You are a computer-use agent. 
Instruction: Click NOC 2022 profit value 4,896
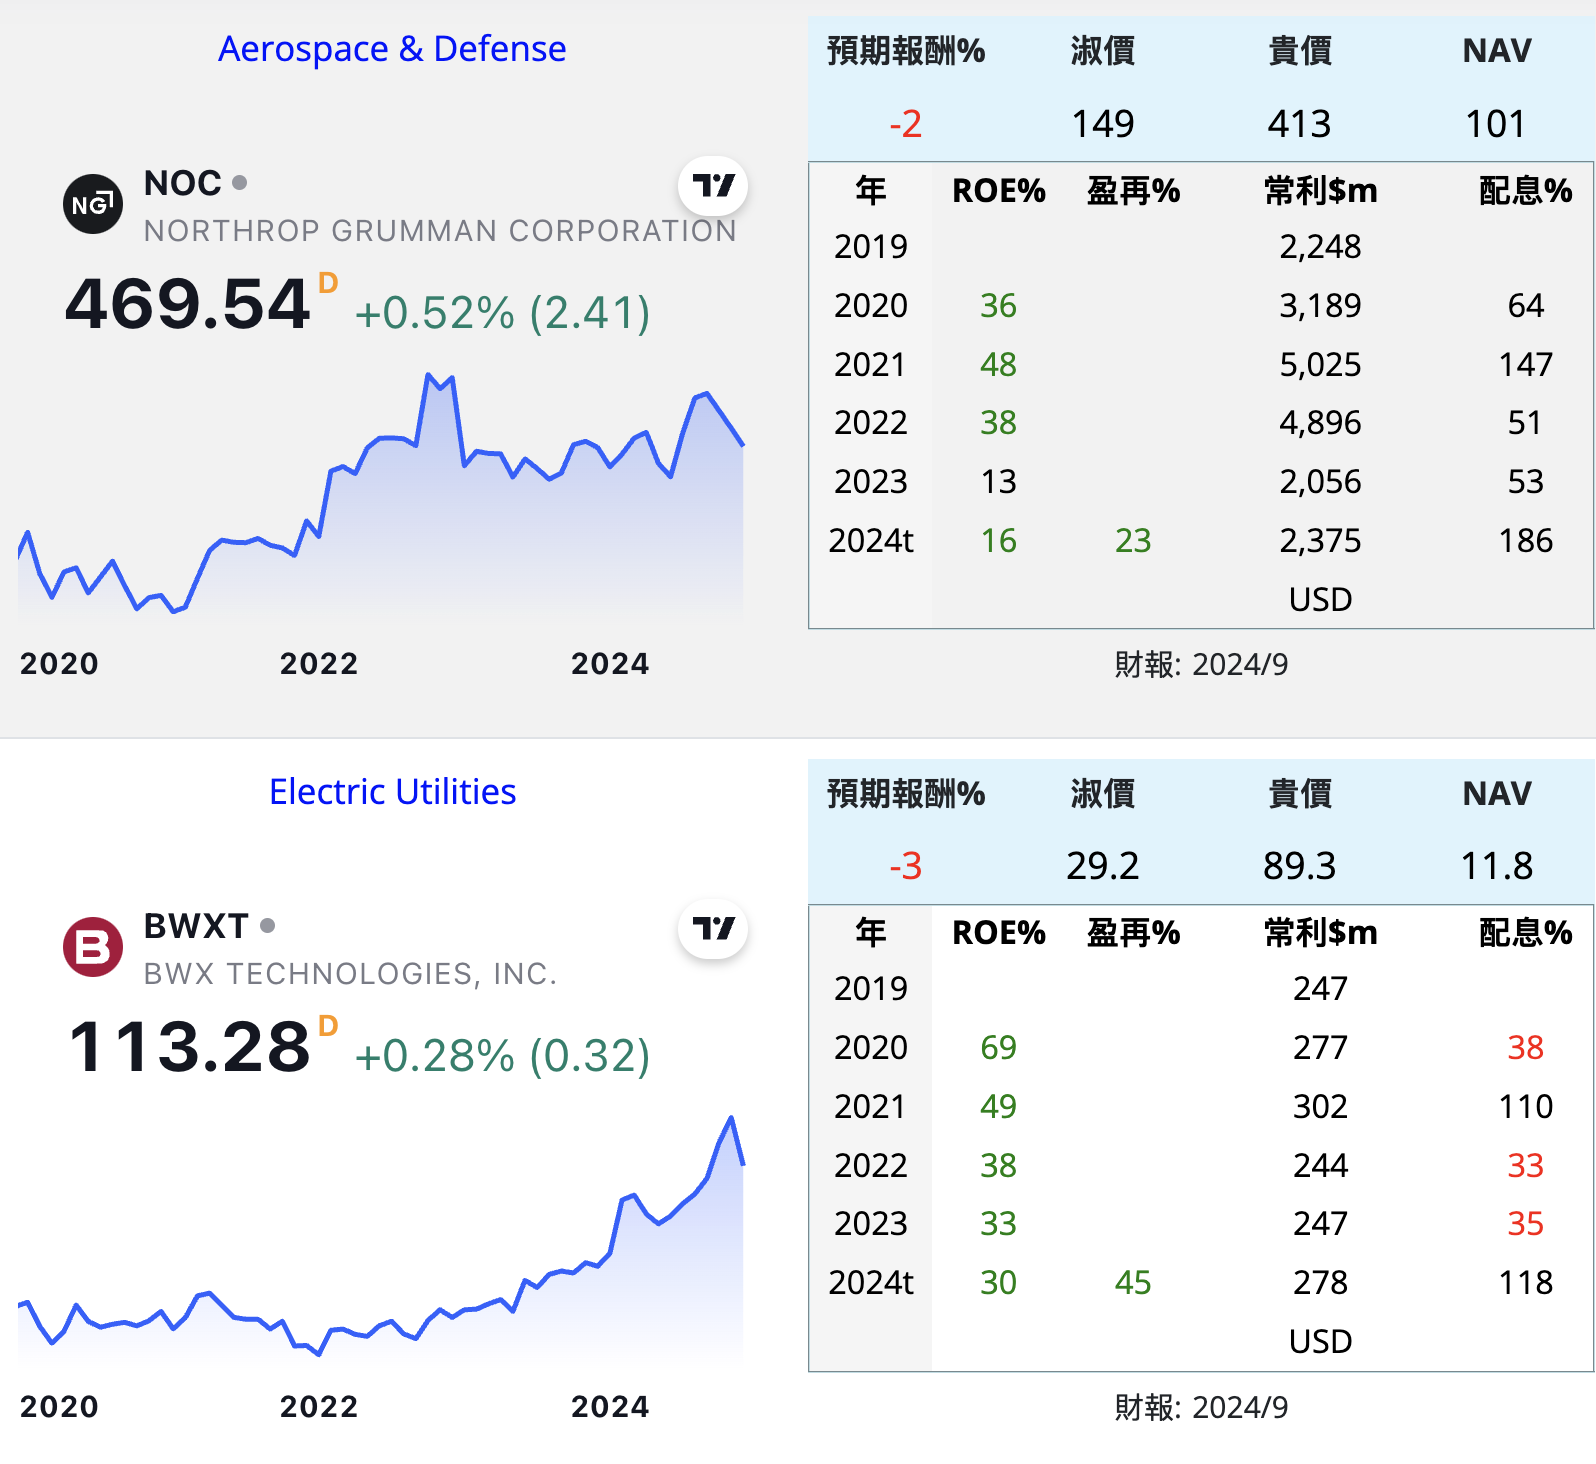click(x=1321, y=422)
